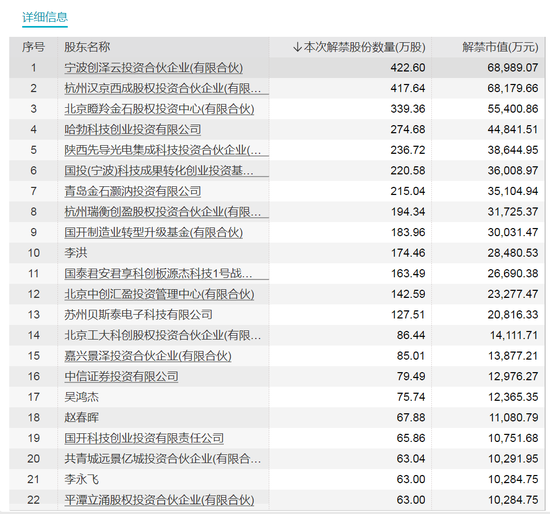Open 北京瞪羚金石股权投资中心(有限合伙) link
Screen dimensions: 550x514
[x=159, y=109]
